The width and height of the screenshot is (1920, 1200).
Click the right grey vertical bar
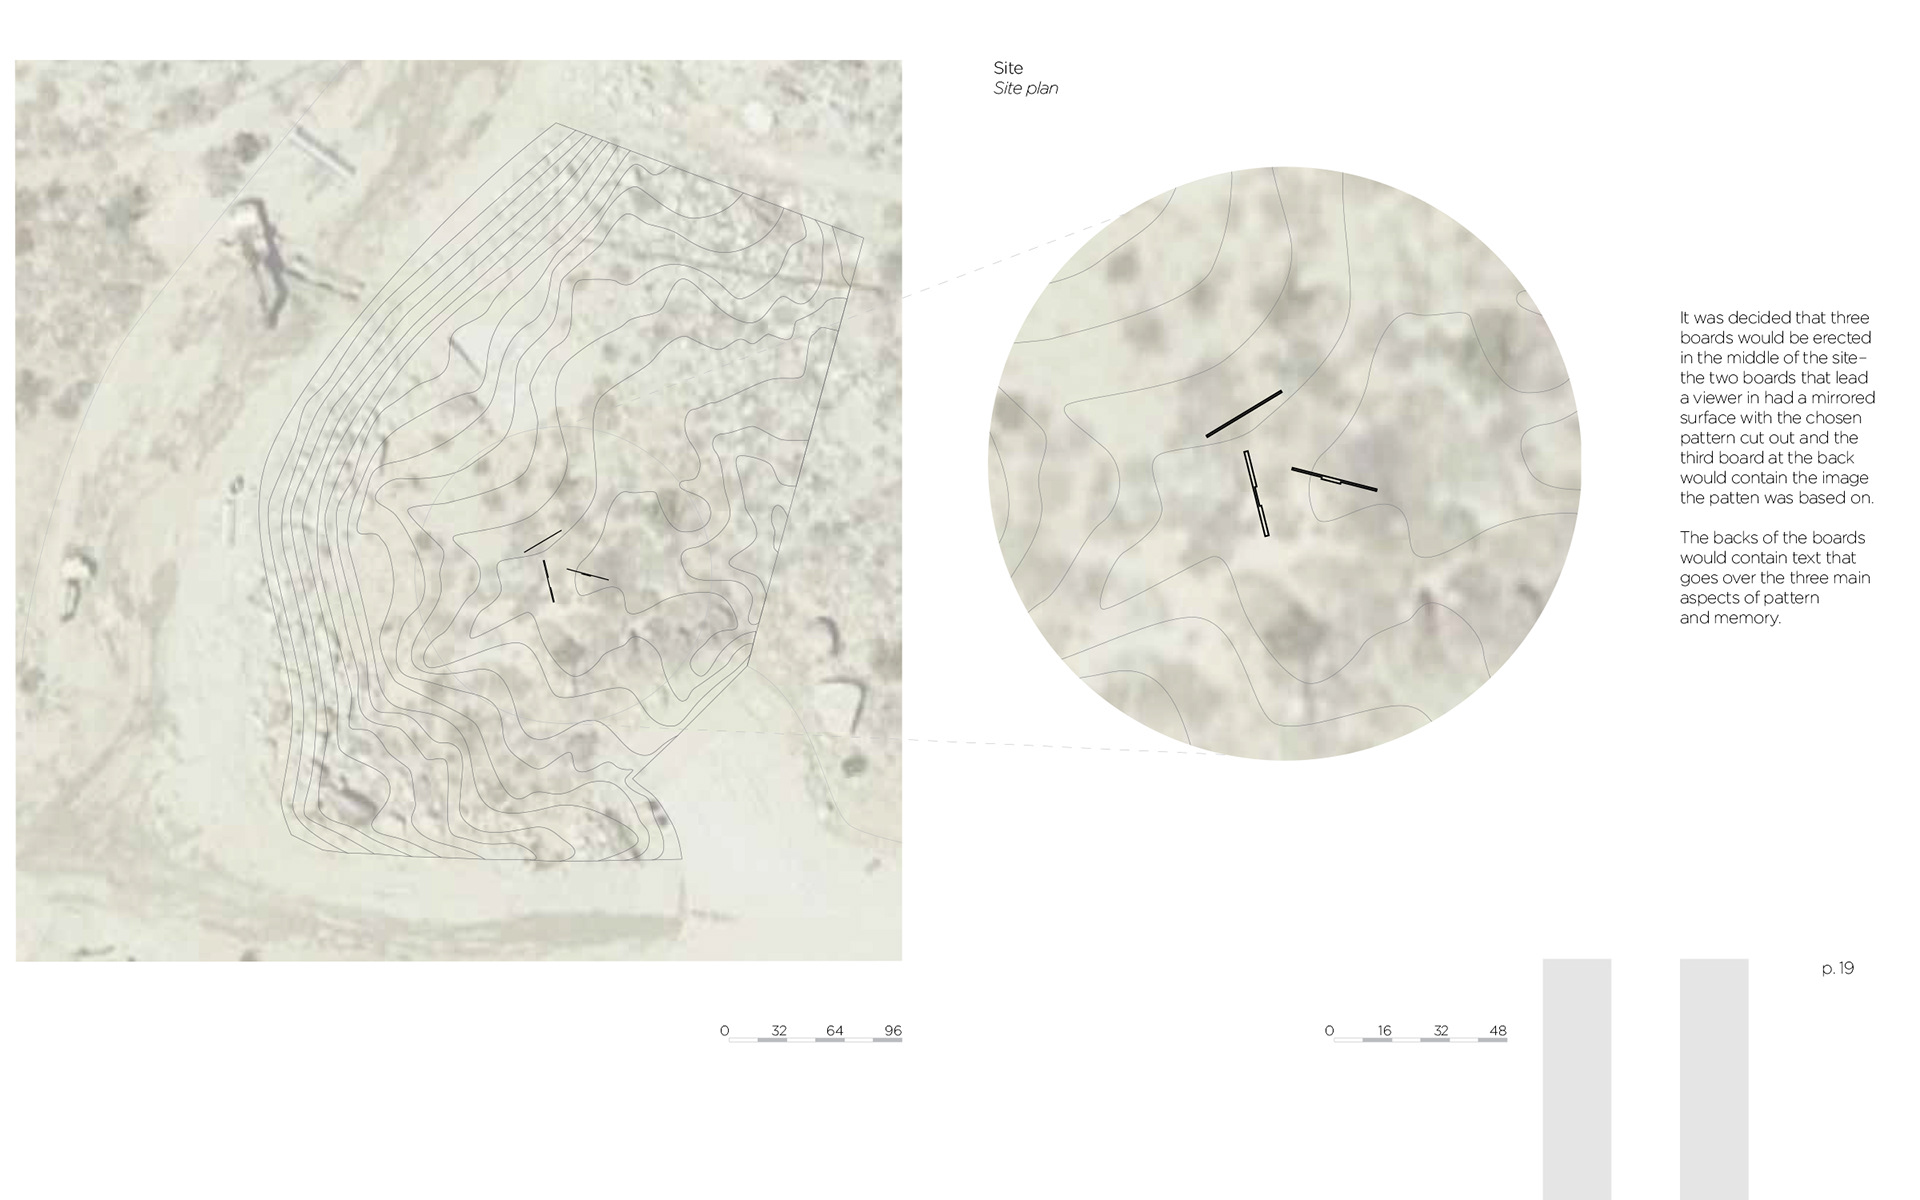1714,1079
